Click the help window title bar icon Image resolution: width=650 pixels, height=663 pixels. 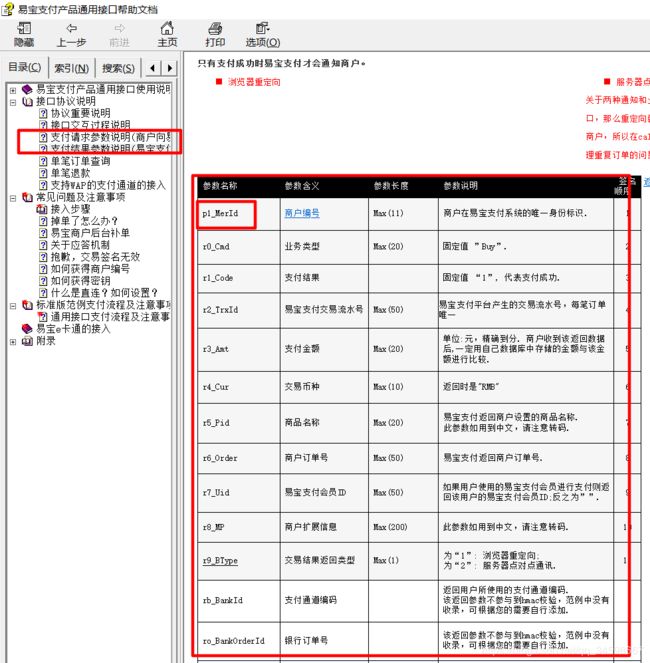point(8,9)
